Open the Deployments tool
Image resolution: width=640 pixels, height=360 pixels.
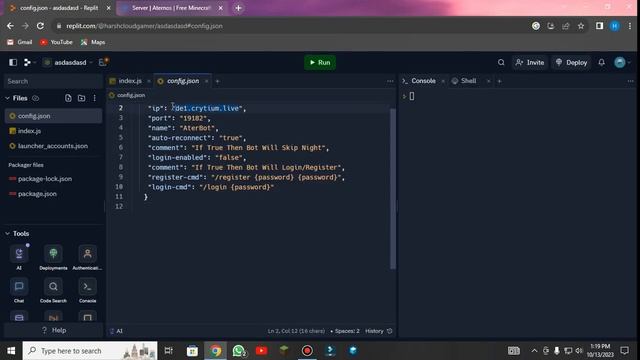click(53, 258)
